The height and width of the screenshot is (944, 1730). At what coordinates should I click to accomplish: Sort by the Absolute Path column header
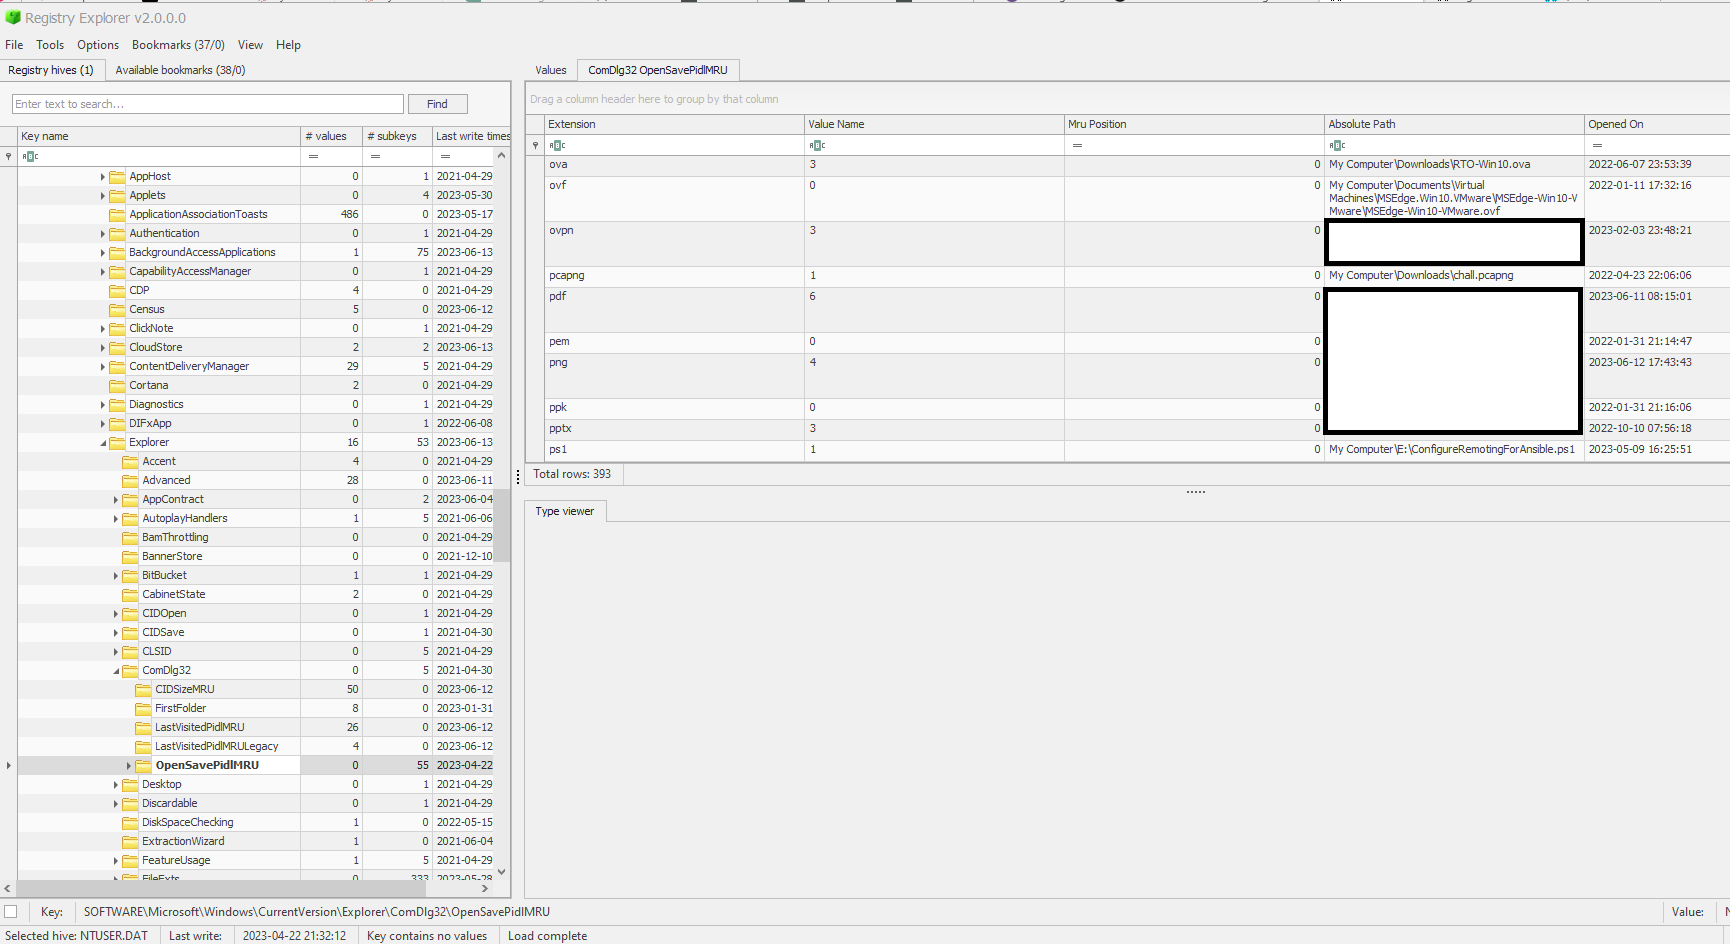click(x=1454, y=124)
